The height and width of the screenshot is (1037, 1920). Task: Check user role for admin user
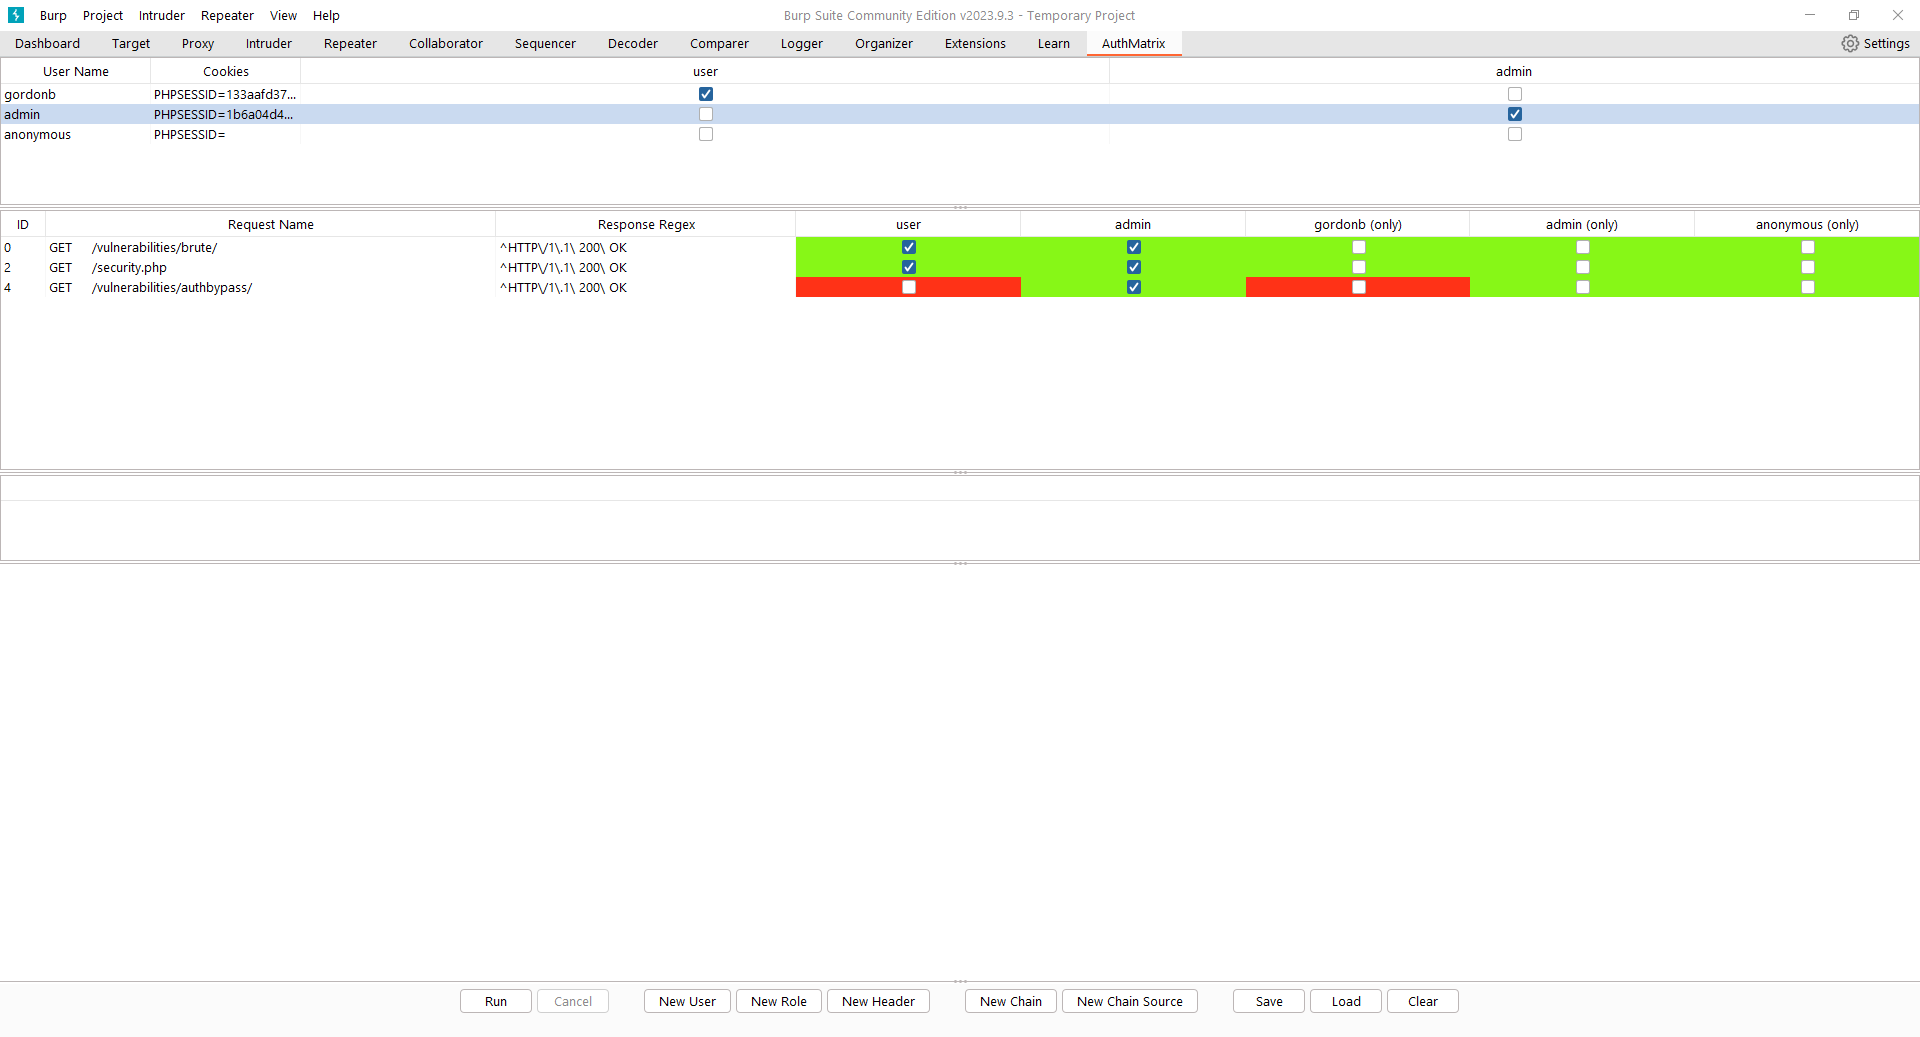point(706,114)
